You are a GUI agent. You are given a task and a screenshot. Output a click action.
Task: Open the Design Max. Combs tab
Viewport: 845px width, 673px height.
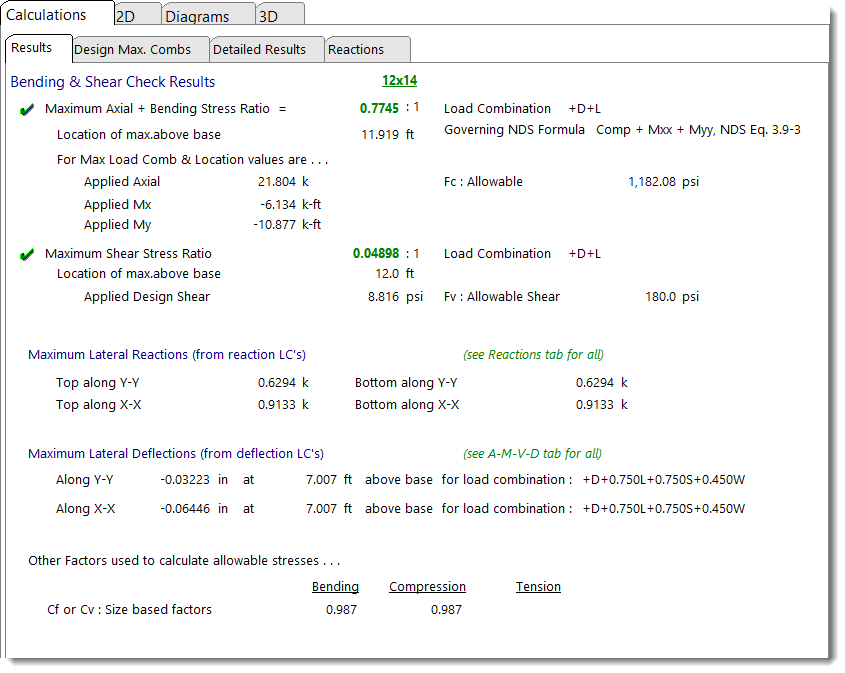pos(139,49)
